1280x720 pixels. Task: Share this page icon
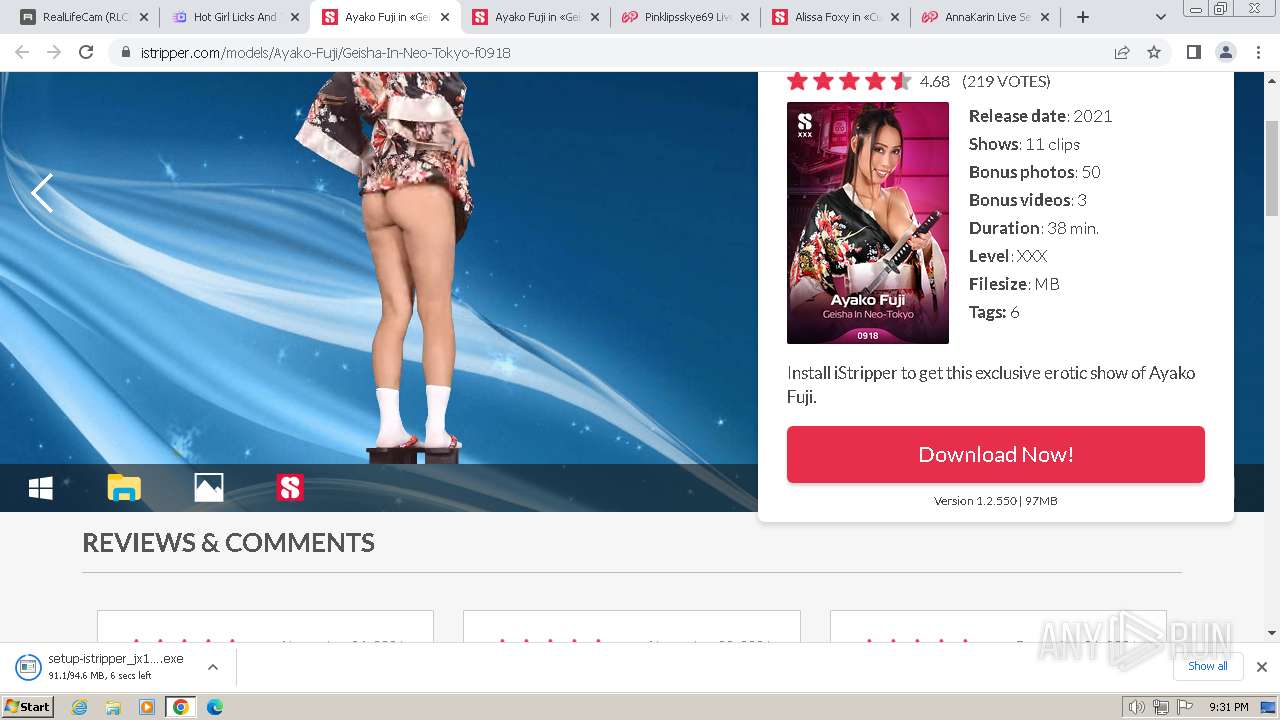point(1122,52)
